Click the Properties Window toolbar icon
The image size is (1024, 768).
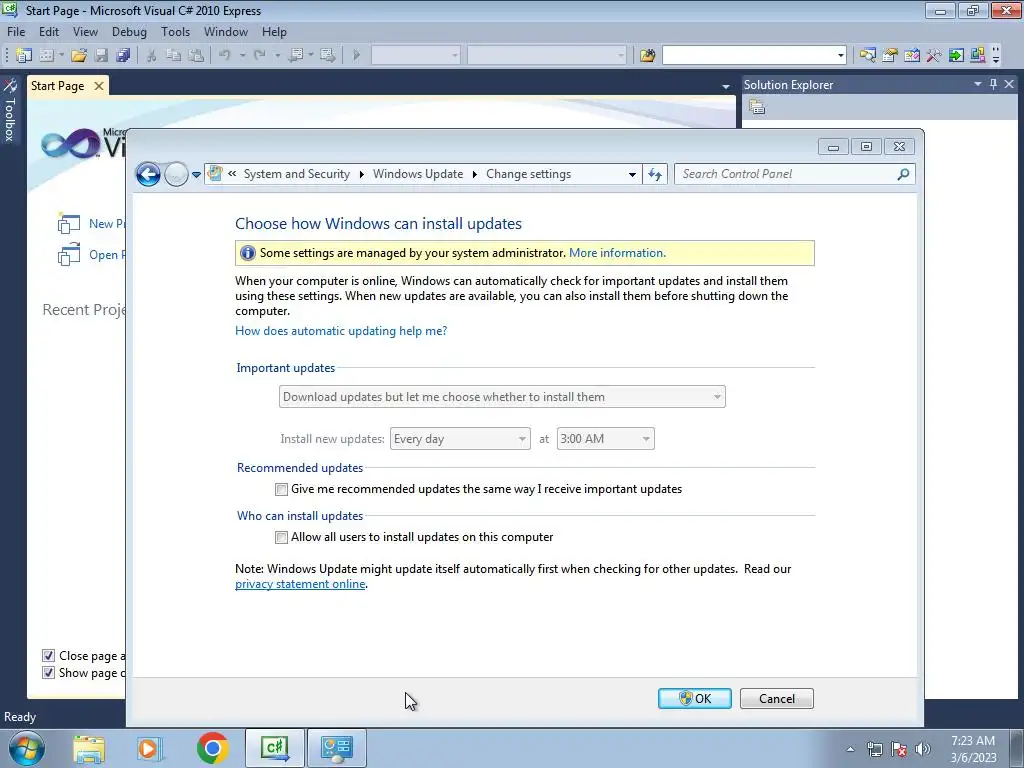(889, 56)
